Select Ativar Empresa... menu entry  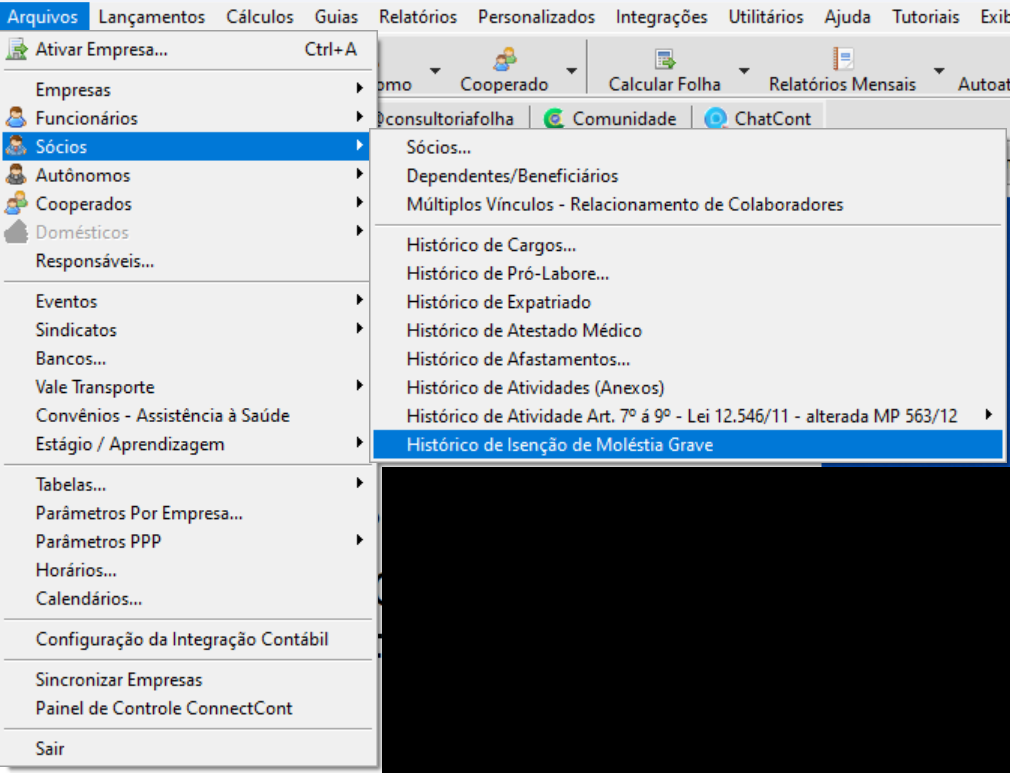pyautogui.click(x=187, y=50)
